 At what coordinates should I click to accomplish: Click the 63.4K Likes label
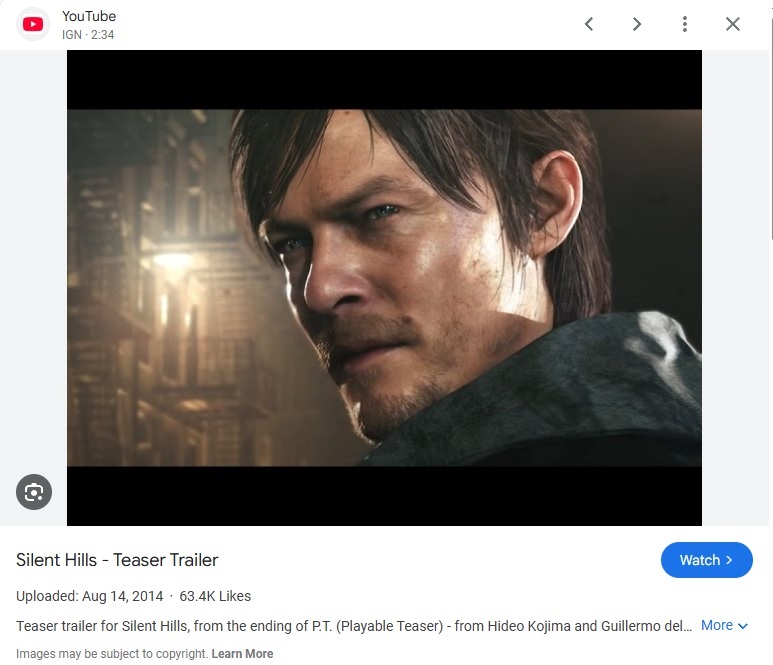click(x=215, y=595)
